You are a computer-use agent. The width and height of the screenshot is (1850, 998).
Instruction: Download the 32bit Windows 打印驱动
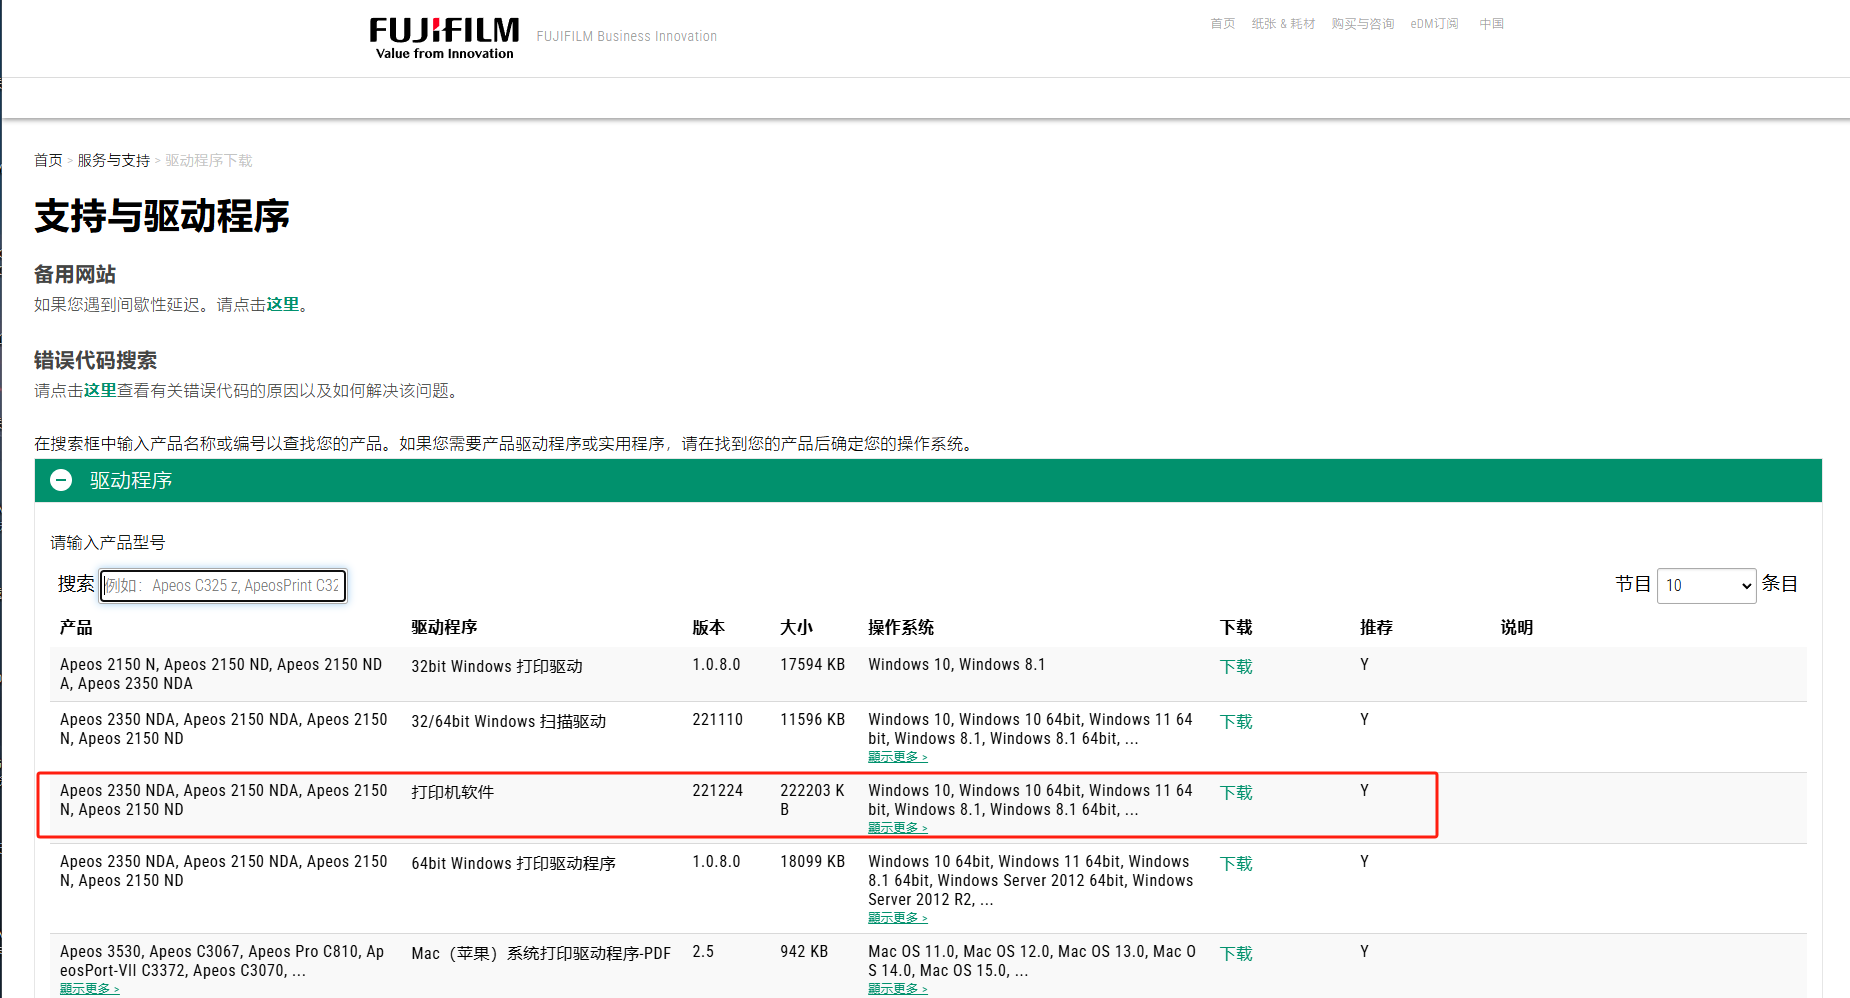coord(1236,666)
